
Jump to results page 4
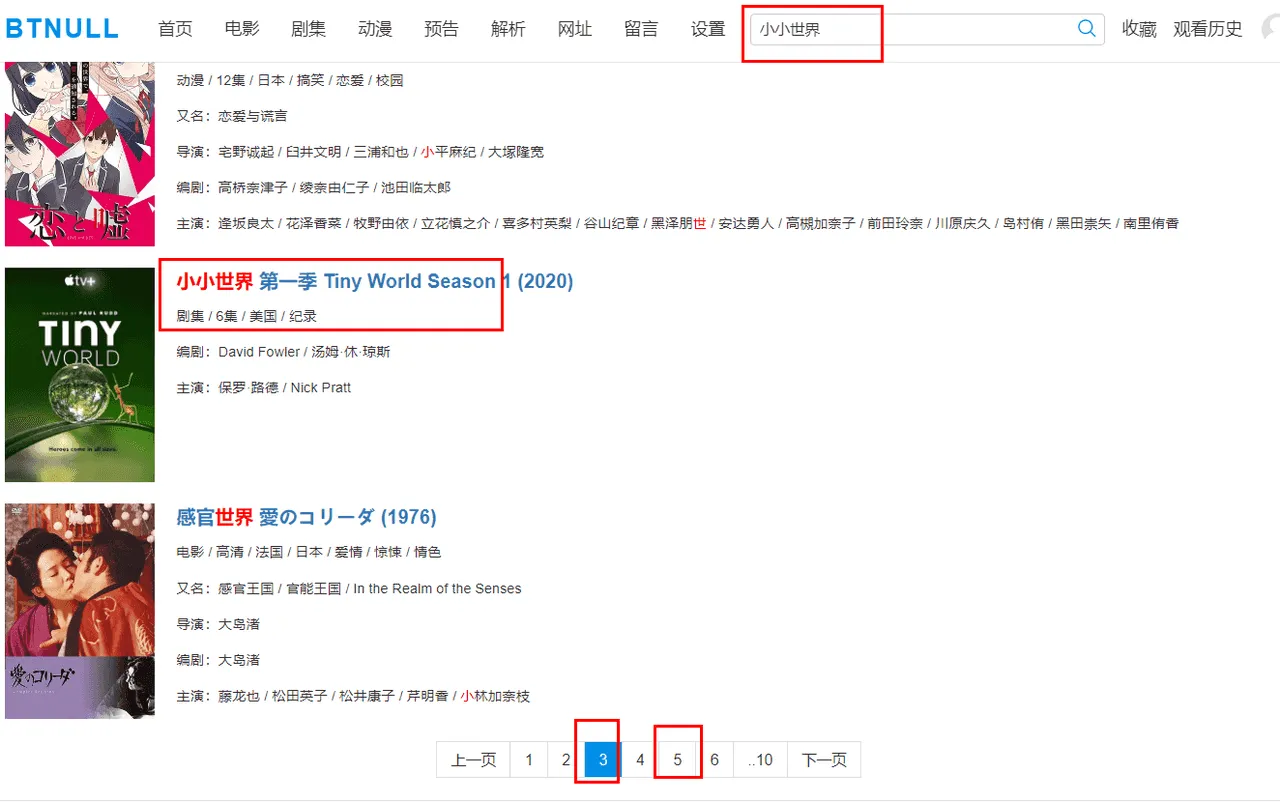click(x=640, y=760)
